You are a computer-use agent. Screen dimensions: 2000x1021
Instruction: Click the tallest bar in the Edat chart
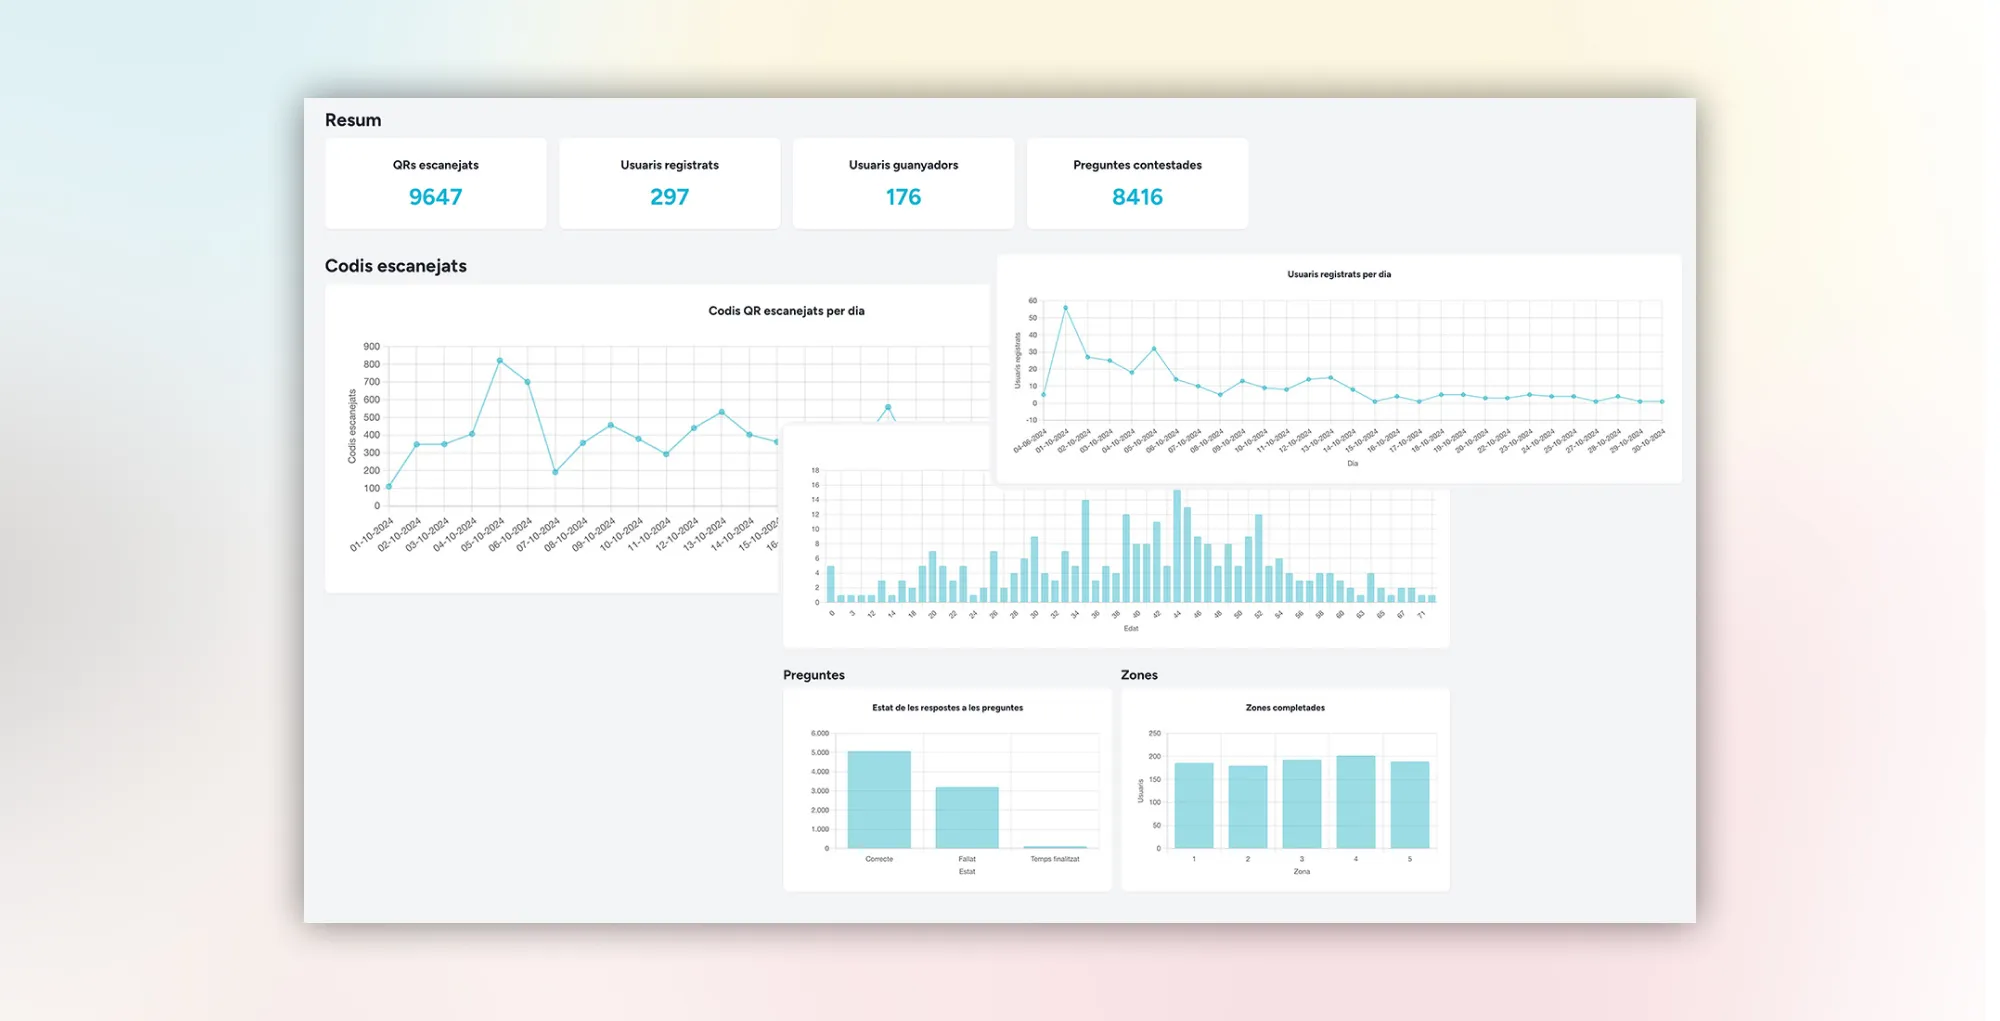point(1177,546)
